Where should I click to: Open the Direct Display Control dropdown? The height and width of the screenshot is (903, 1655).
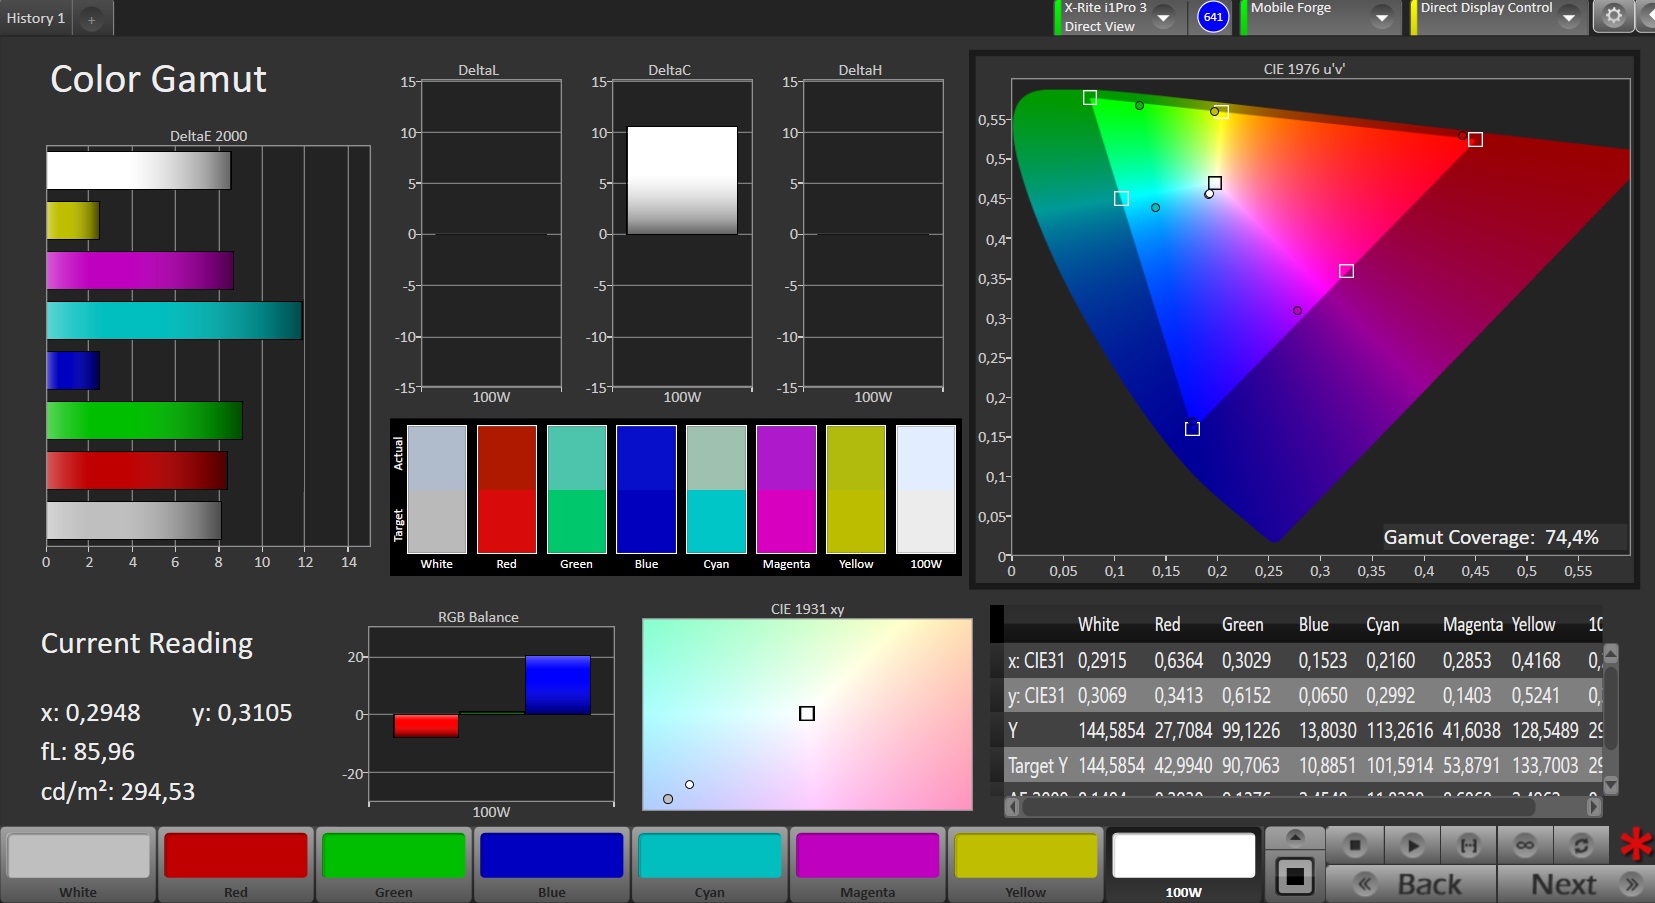click(1569, 17)
